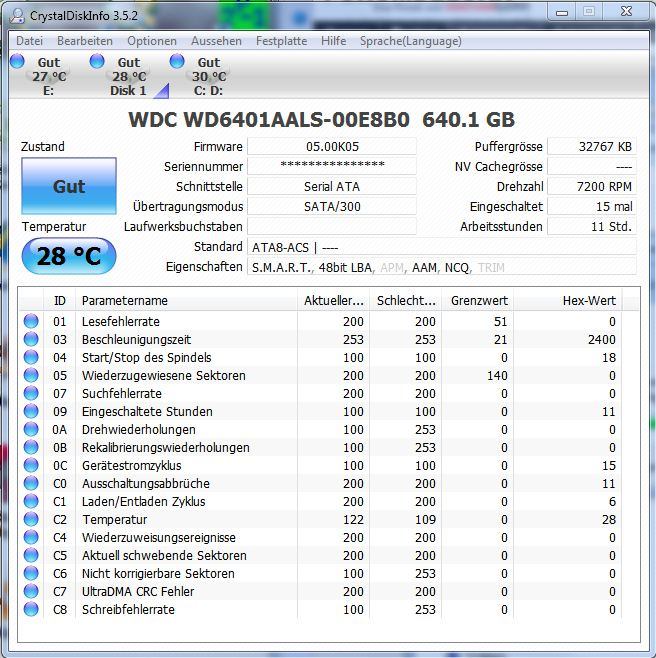The width and height of the screenshot is (656, 658).
Task: Open the Hilfe menu
Action: pos(334,41)
